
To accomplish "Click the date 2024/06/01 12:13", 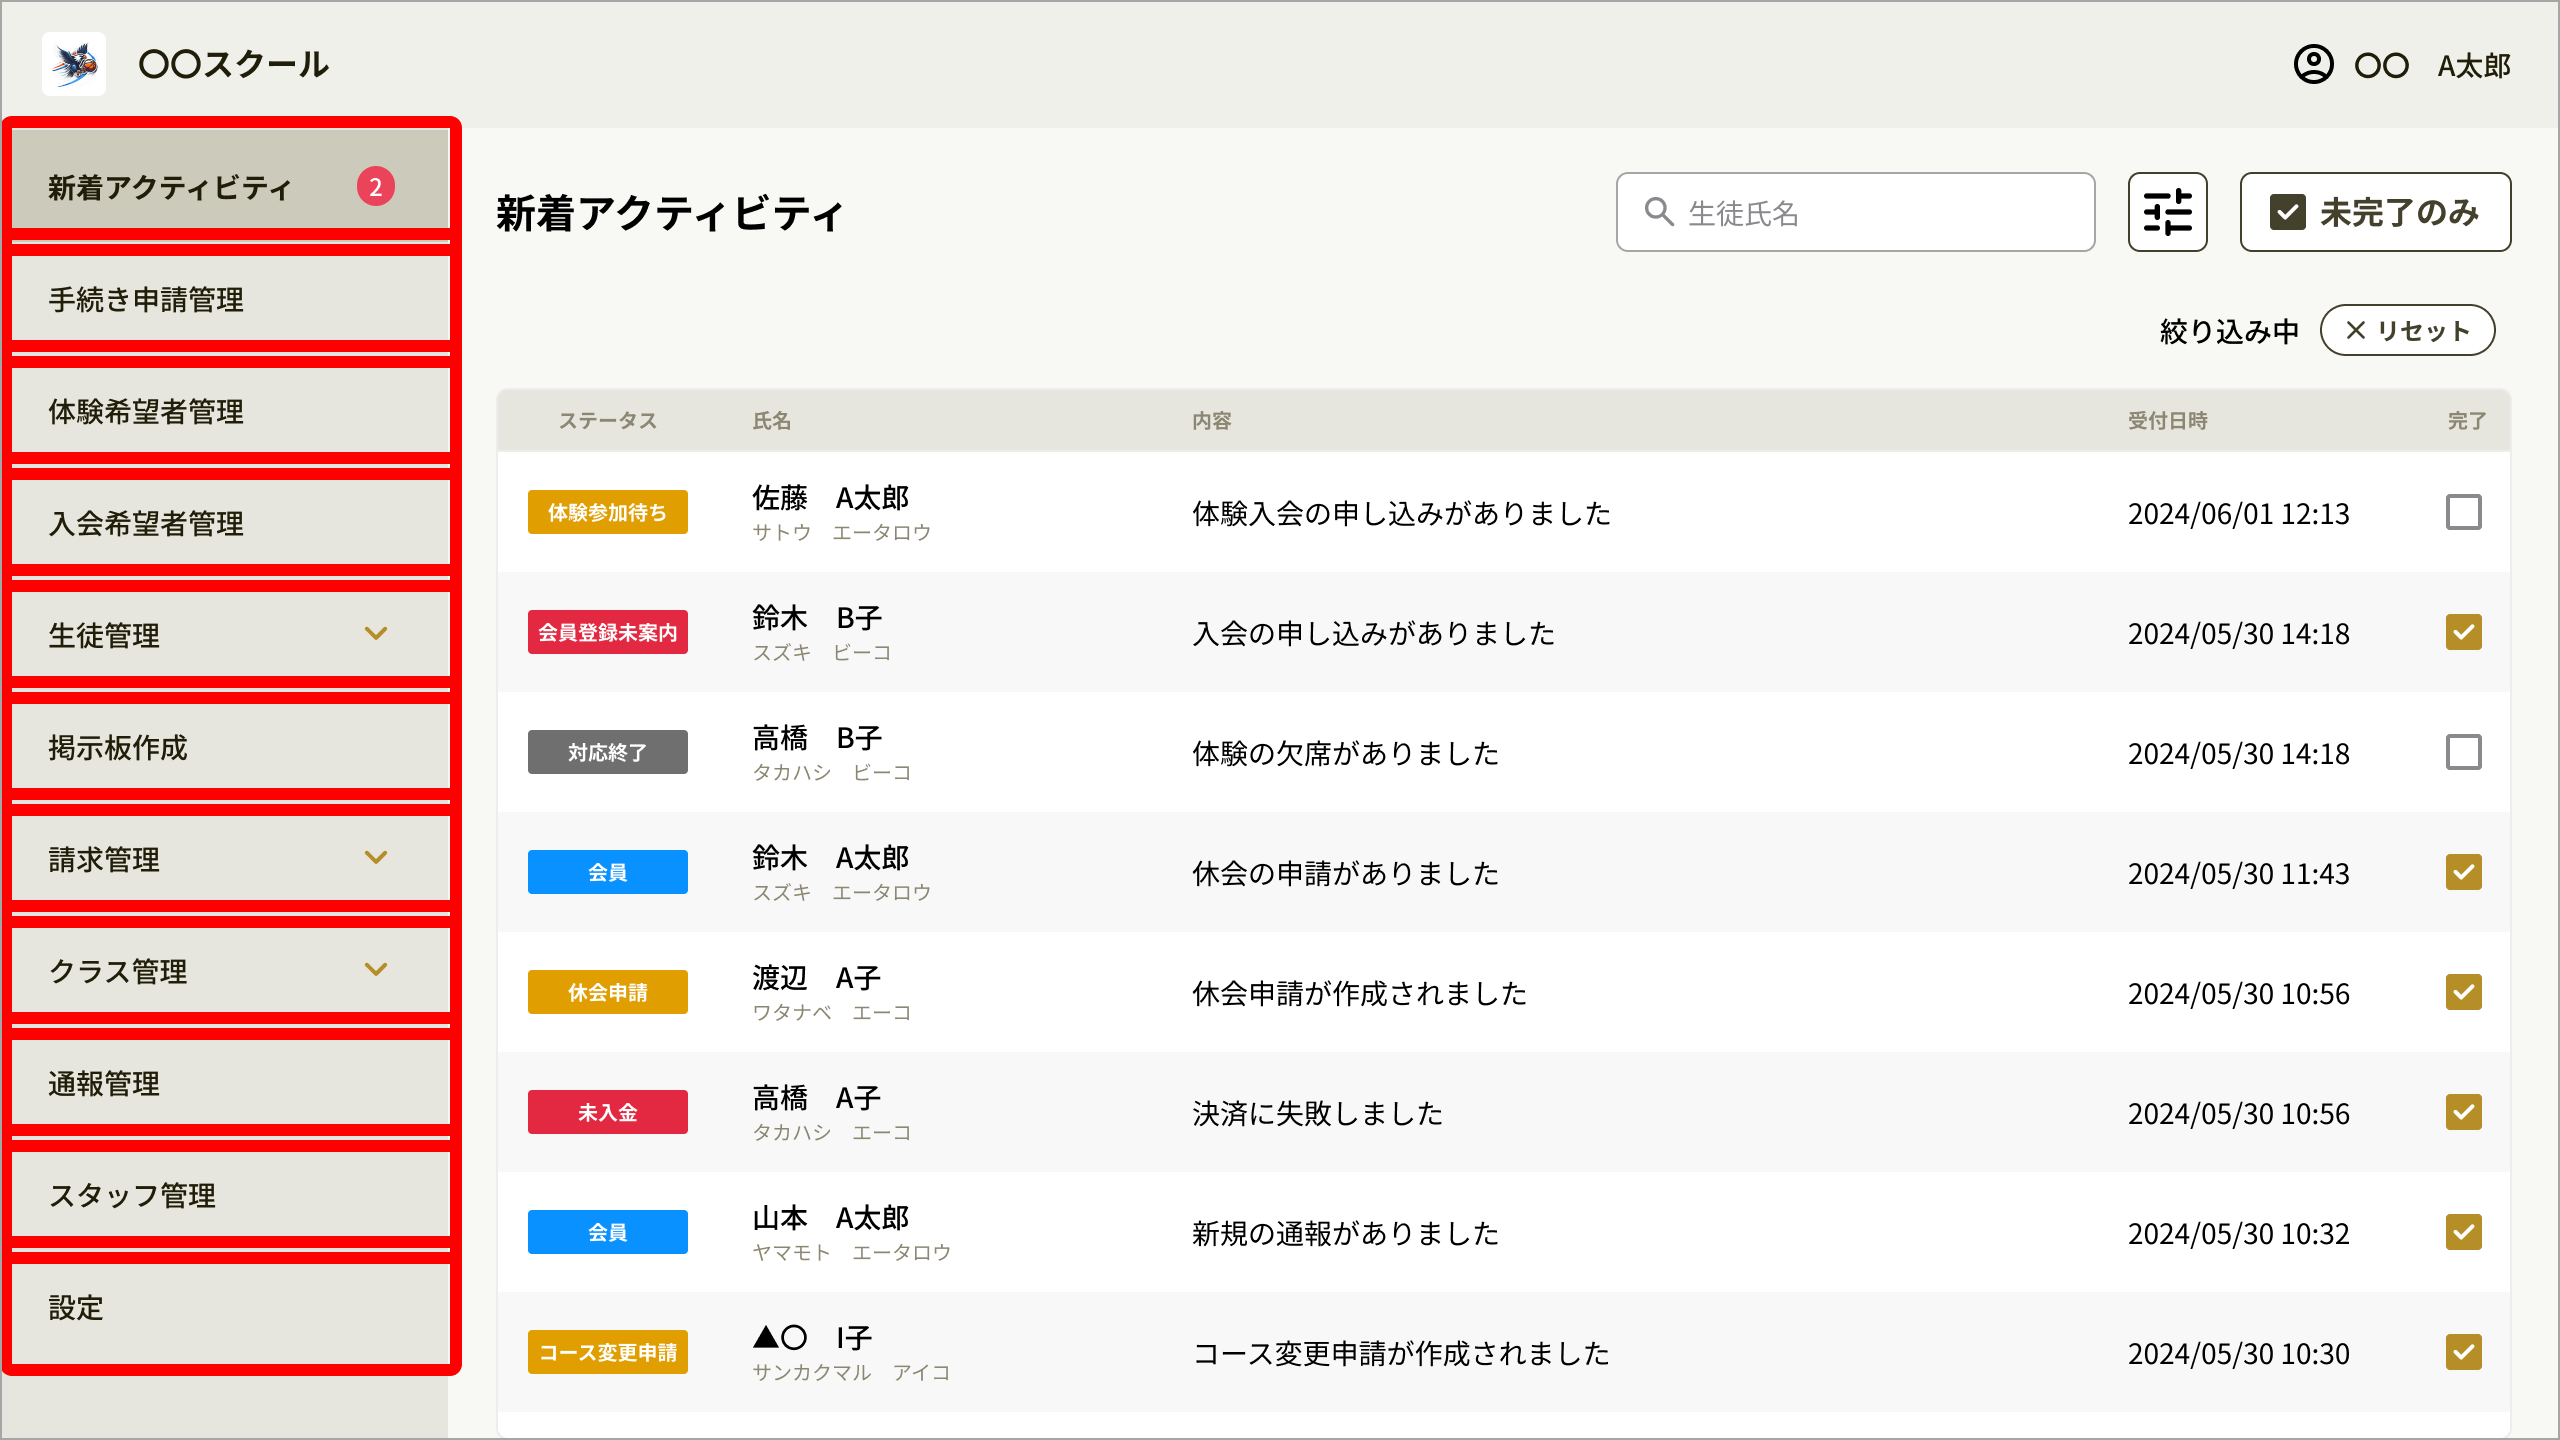I will (2238, 513).
